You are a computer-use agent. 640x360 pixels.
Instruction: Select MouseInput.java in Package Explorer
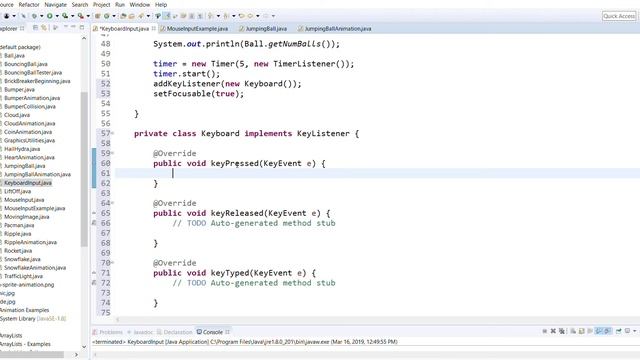[24, 200]
